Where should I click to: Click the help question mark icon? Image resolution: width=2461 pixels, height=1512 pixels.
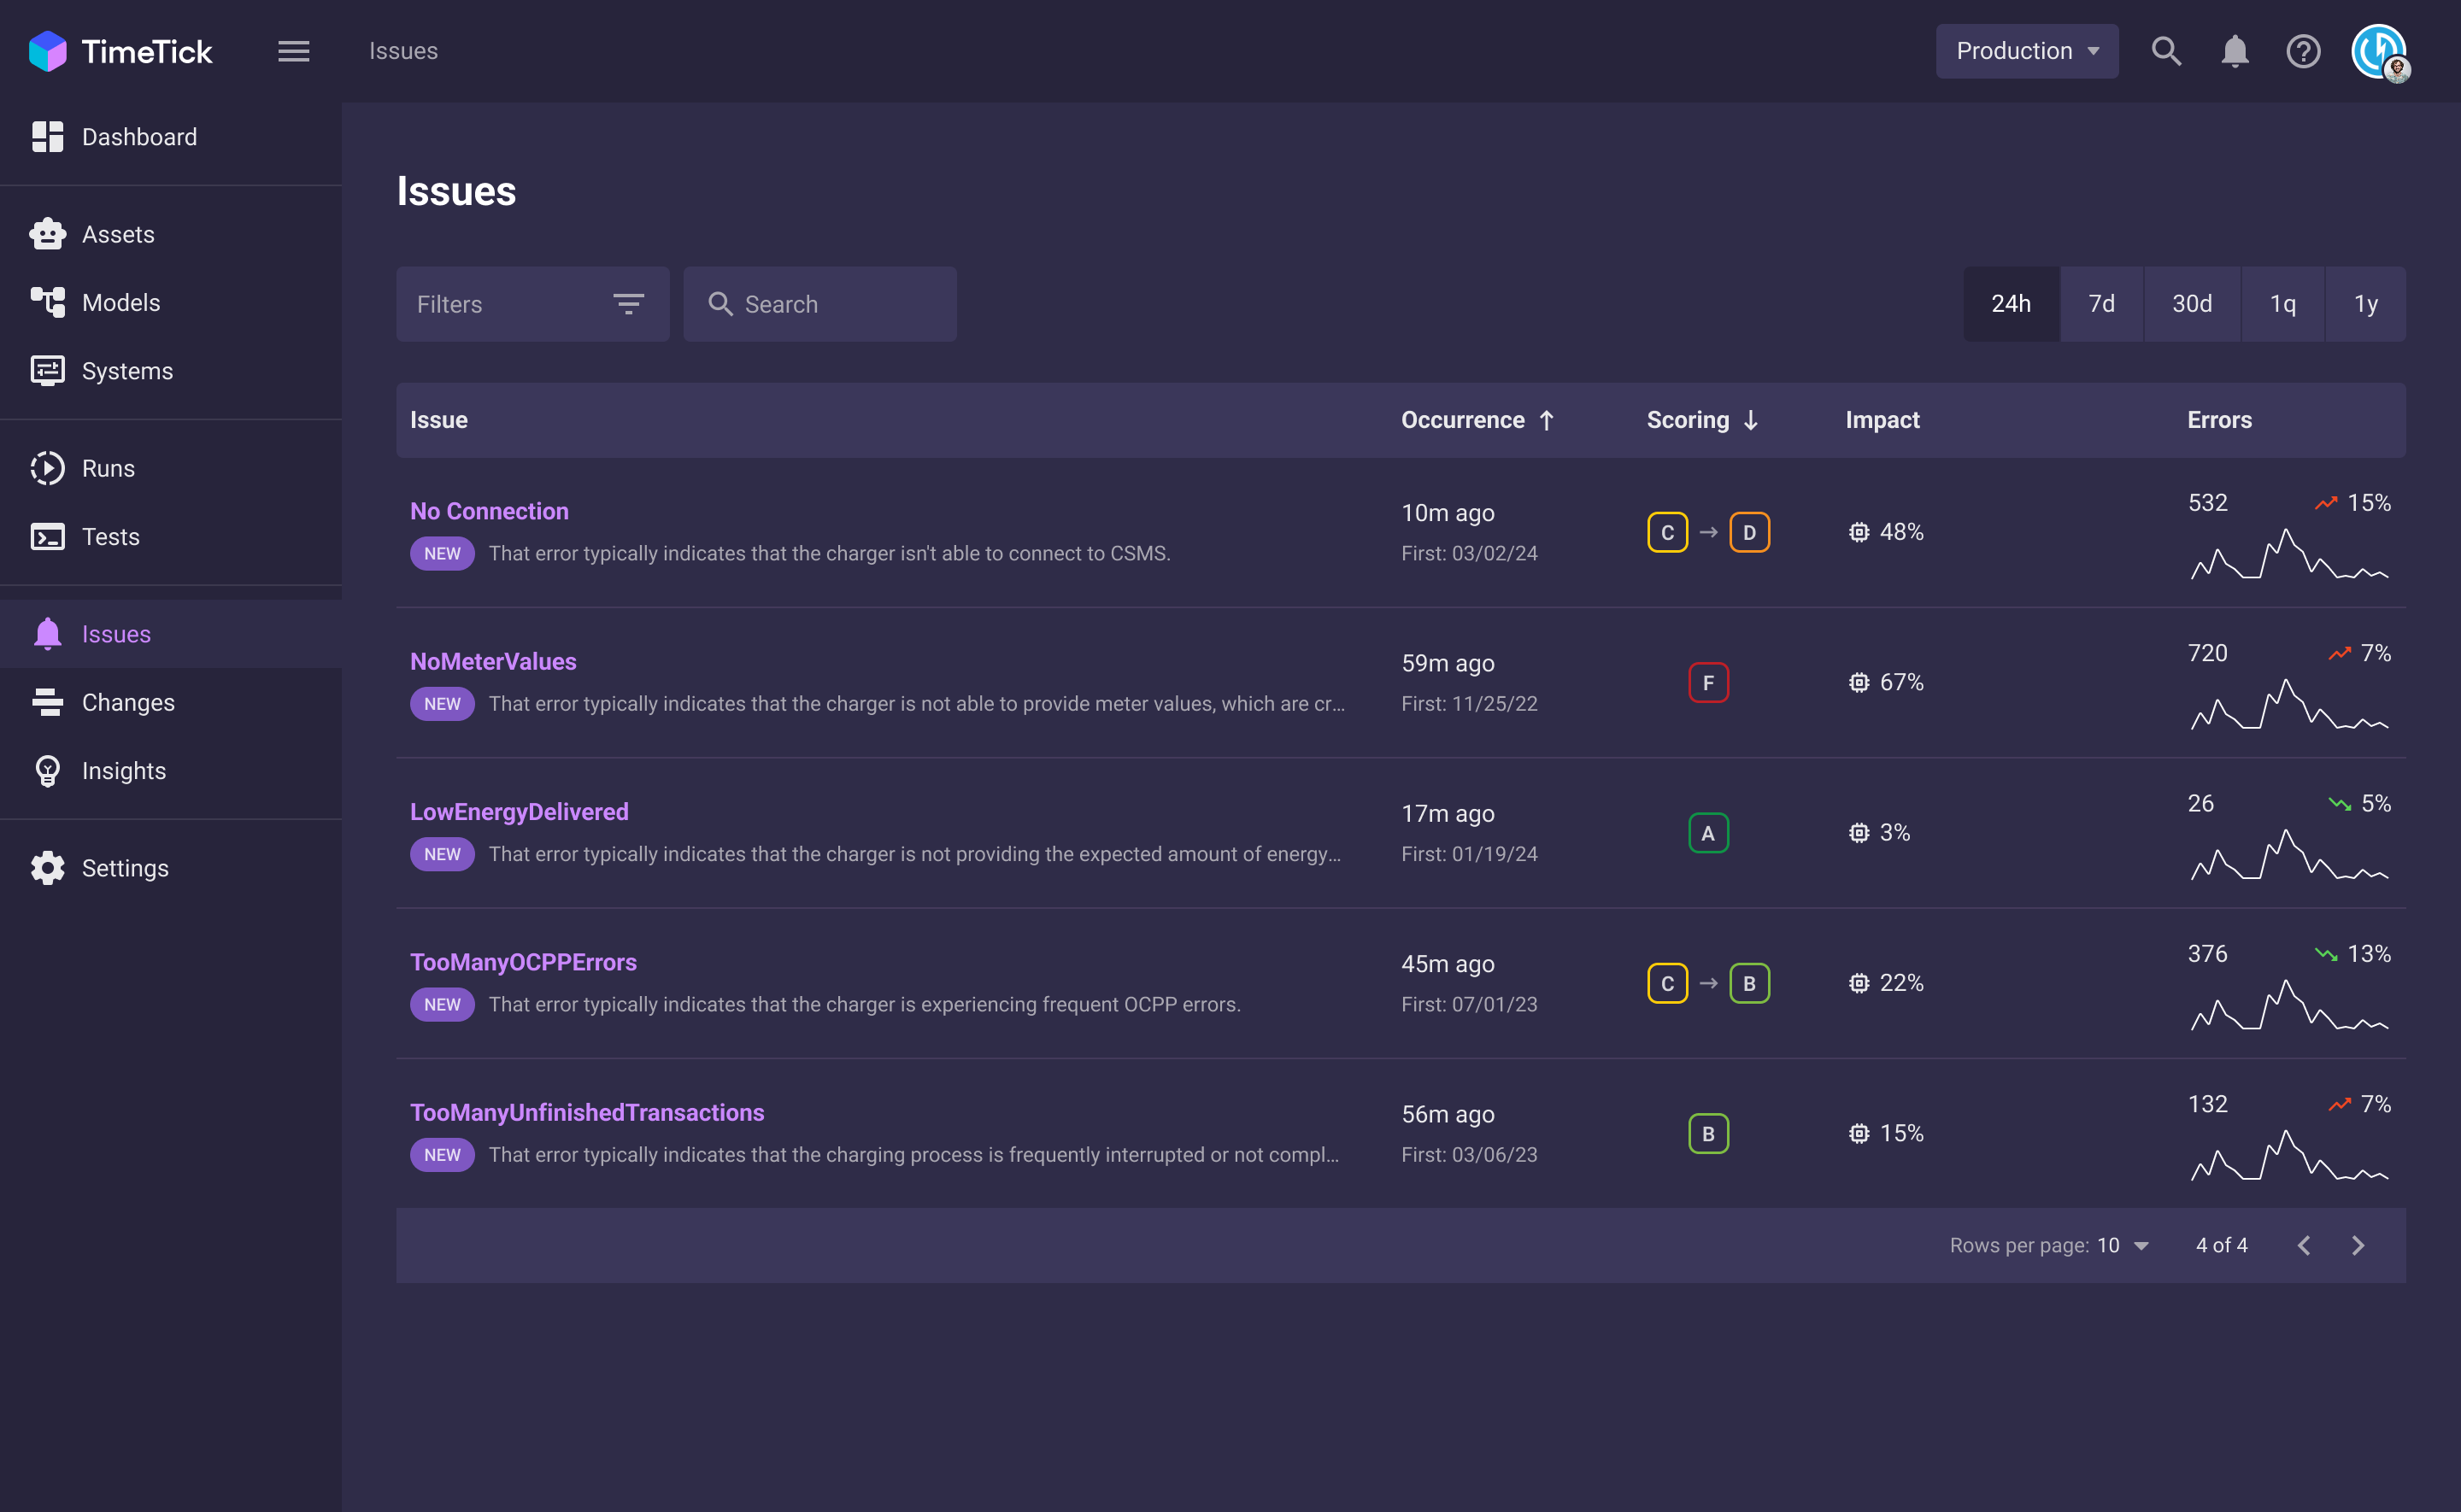tap(2303, 51)
